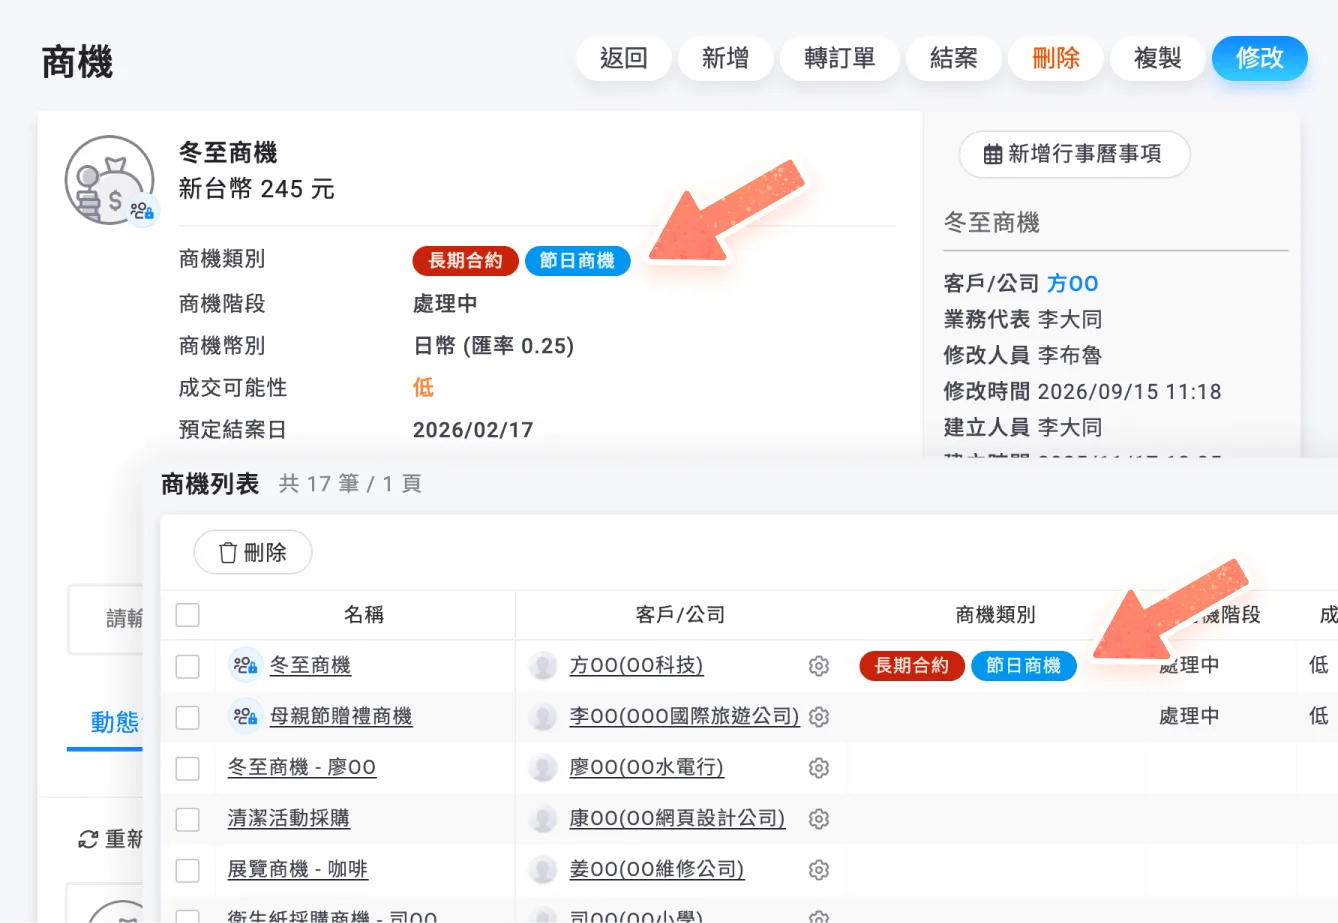Tick the checkbox for 冬至商機 row
Screen dimensions: 1338x923
click(188, 666)
